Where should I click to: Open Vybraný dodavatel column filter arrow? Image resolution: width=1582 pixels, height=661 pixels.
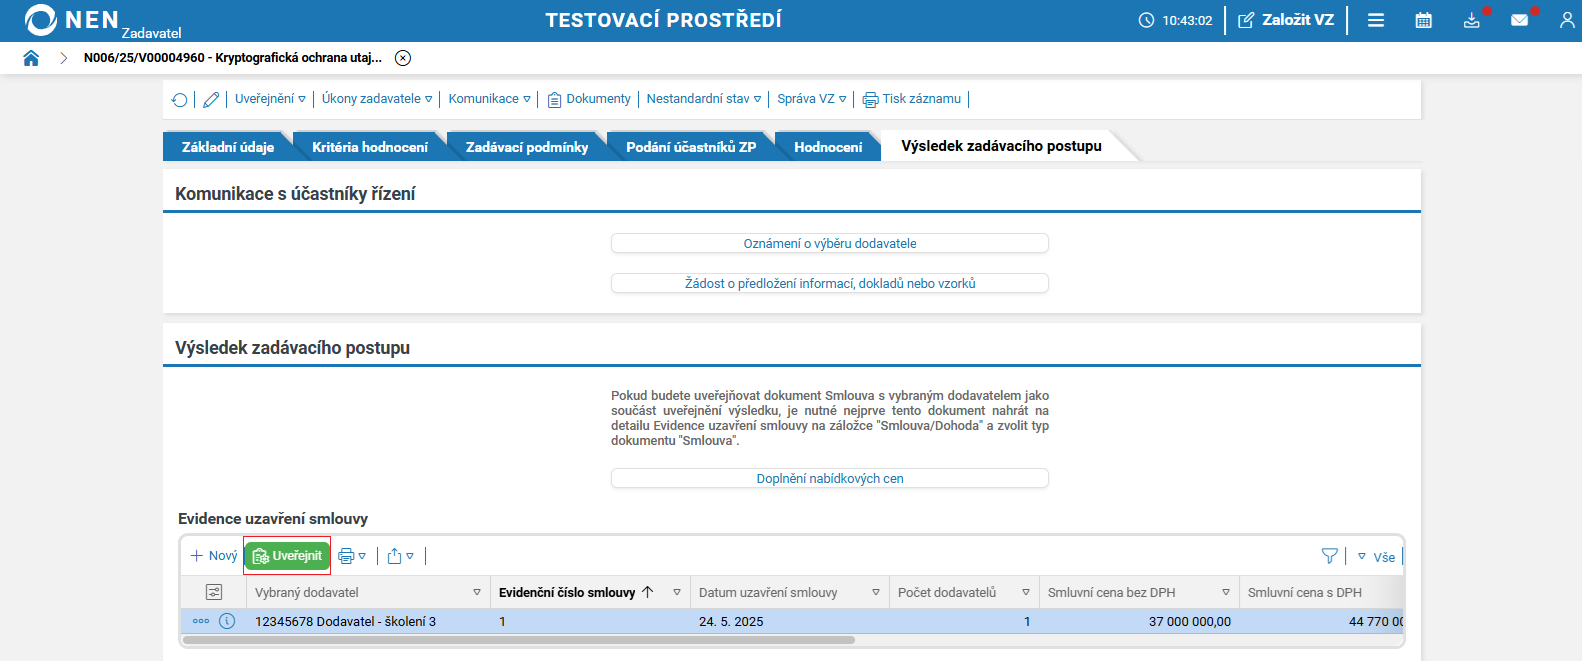coord(477,593)
